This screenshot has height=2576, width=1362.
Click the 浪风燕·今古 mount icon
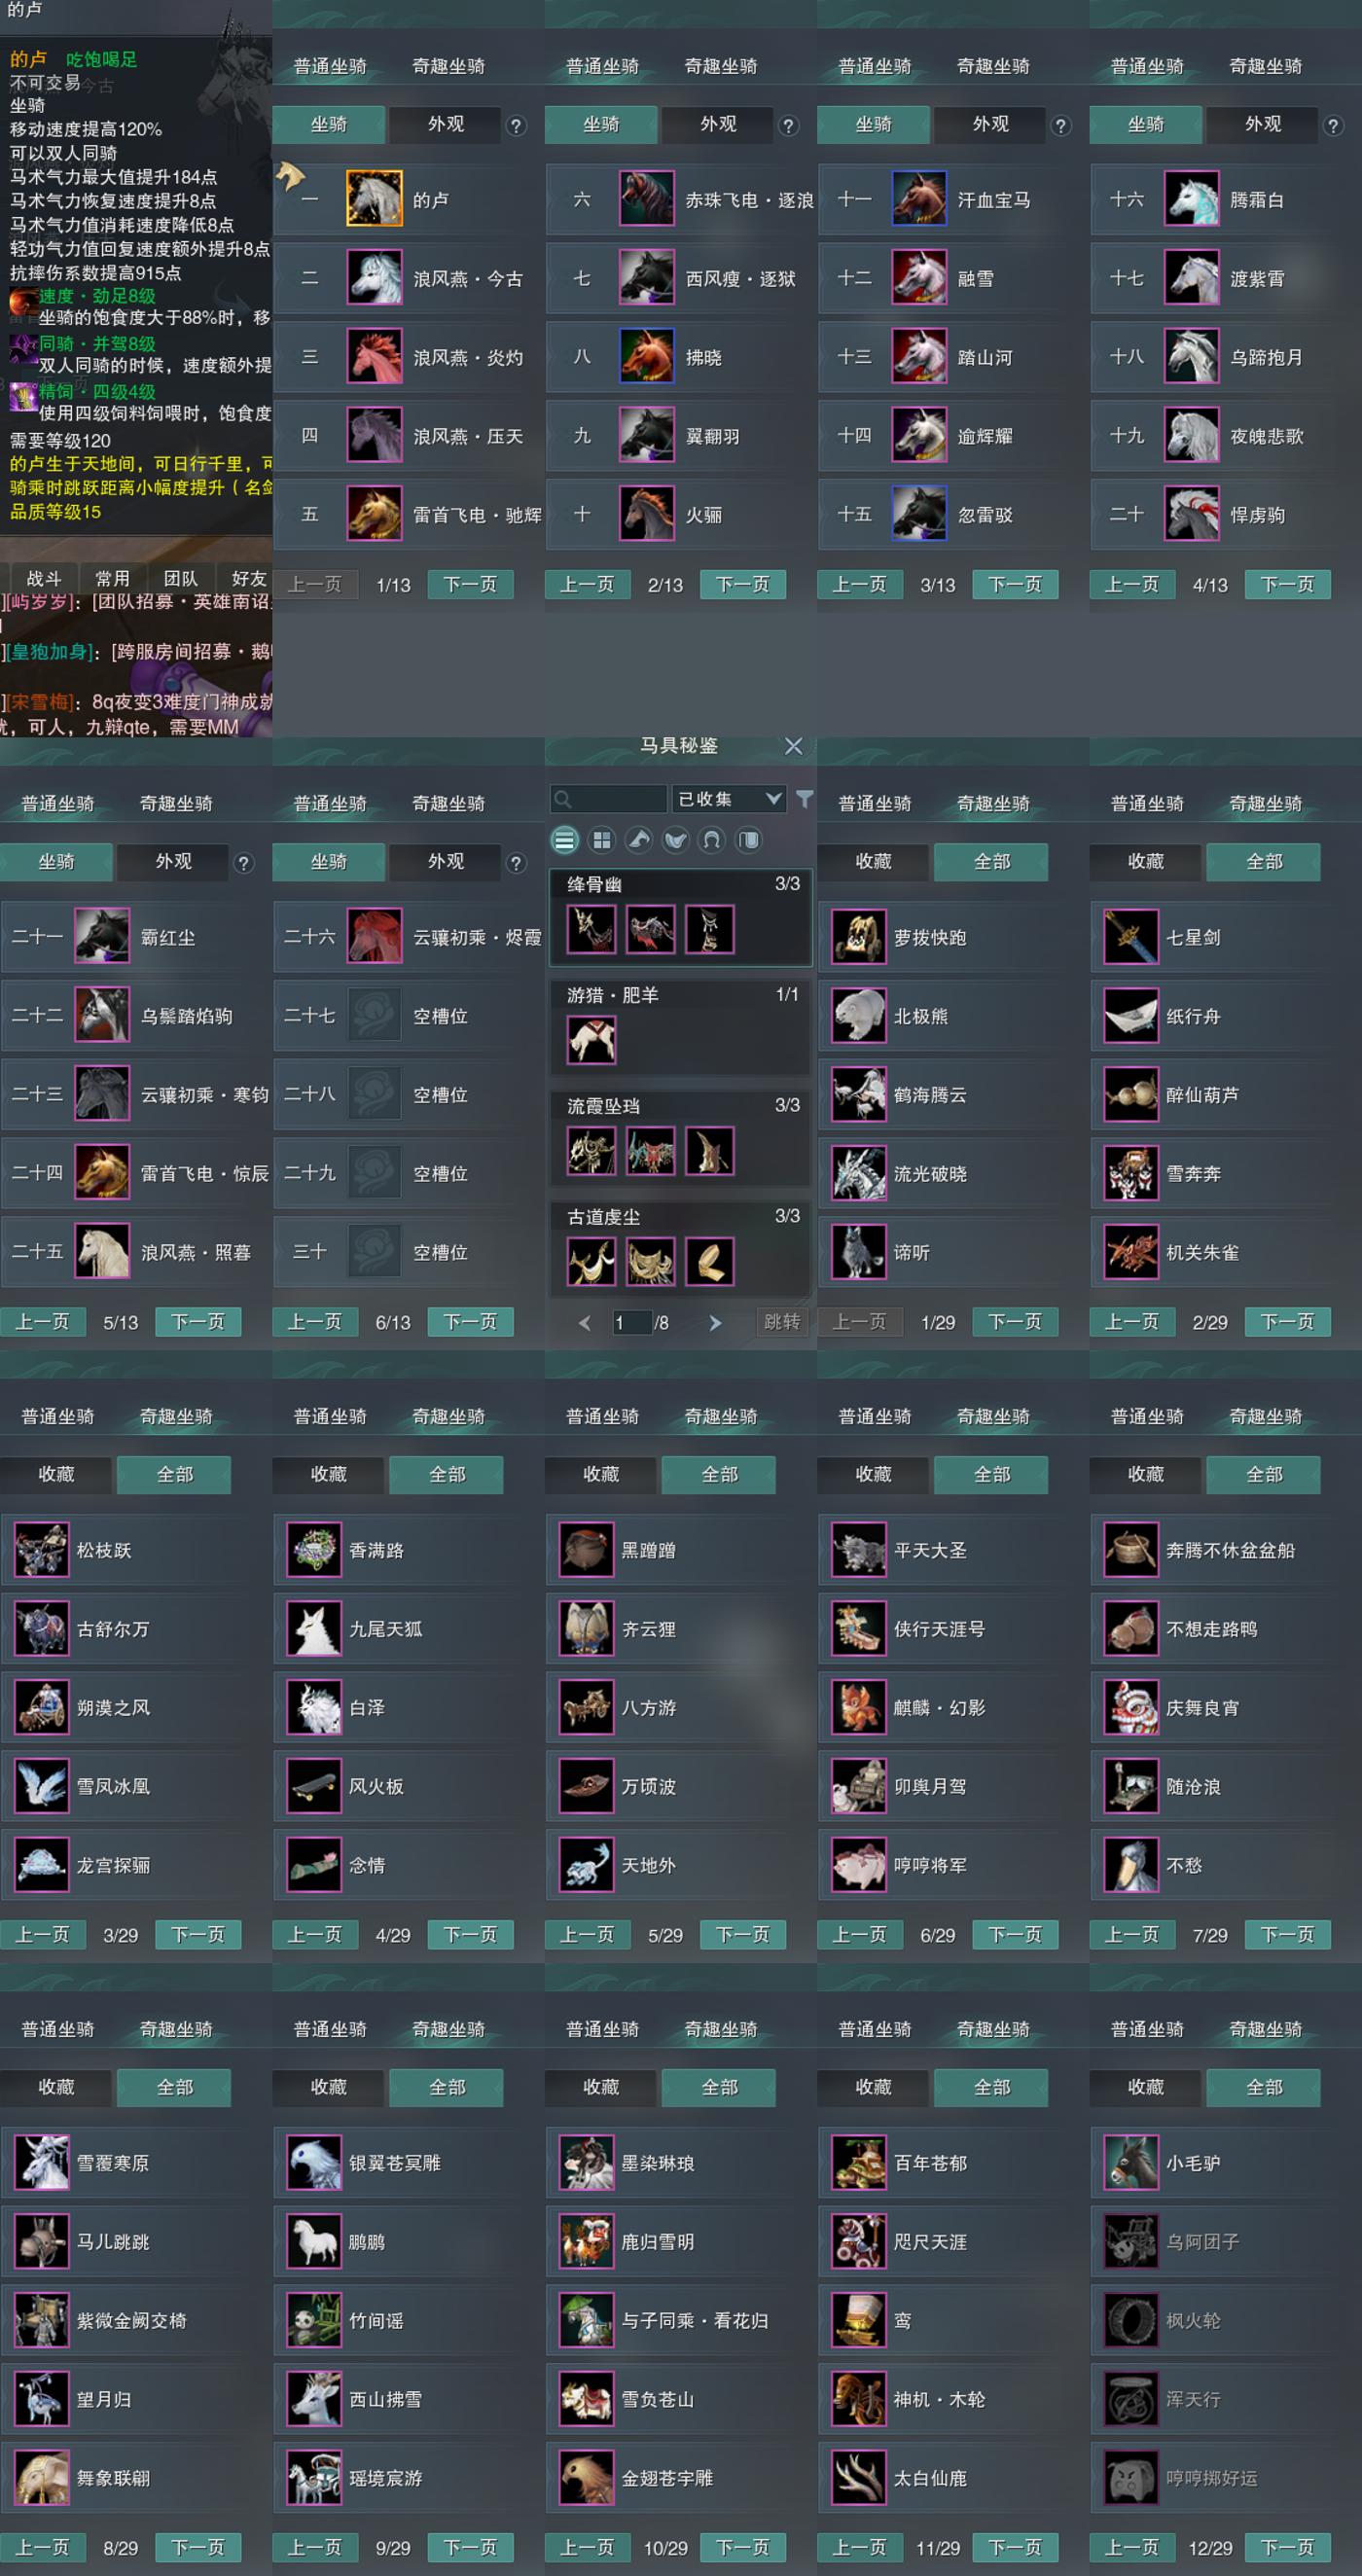coord(374,277)
